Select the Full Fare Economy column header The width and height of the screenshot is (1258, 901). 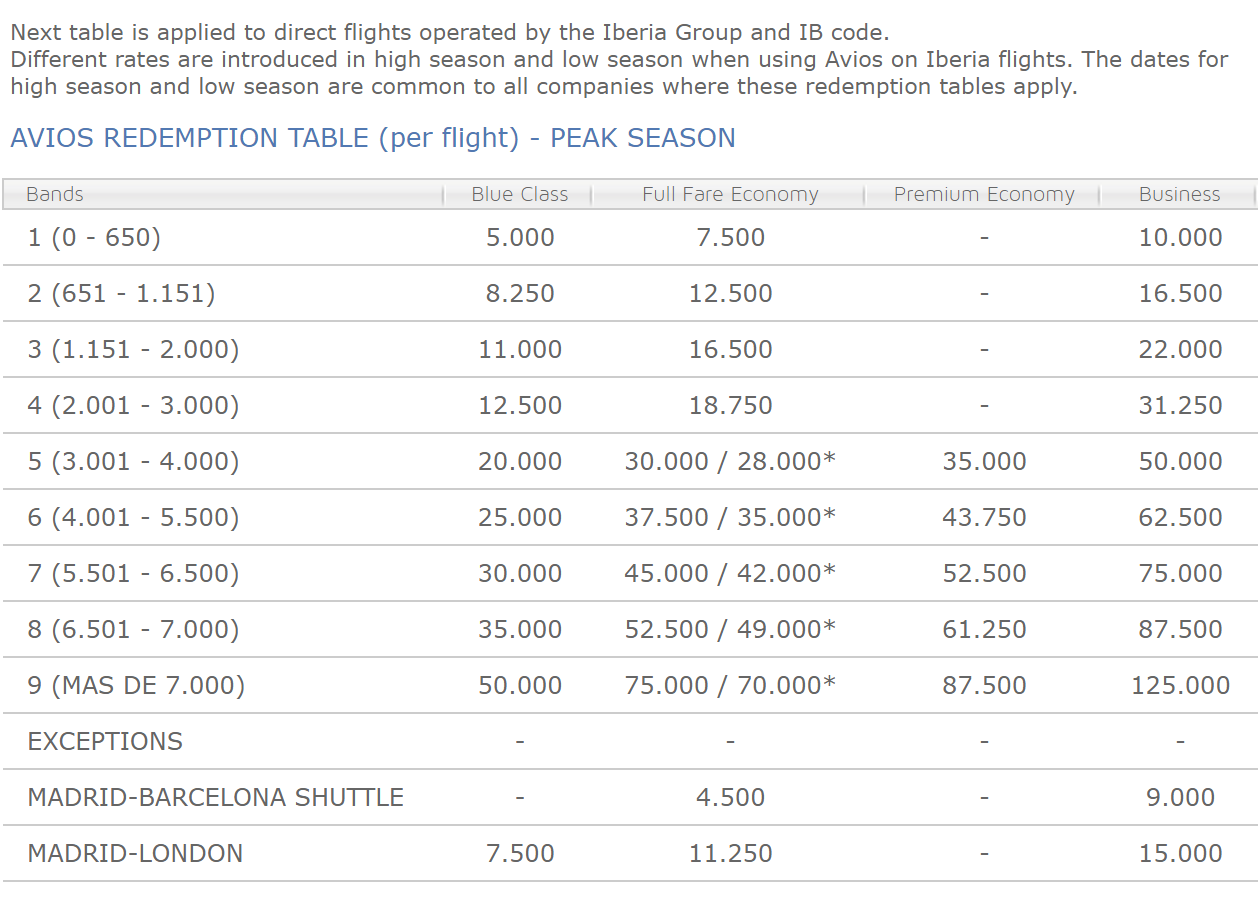(730, 194)
